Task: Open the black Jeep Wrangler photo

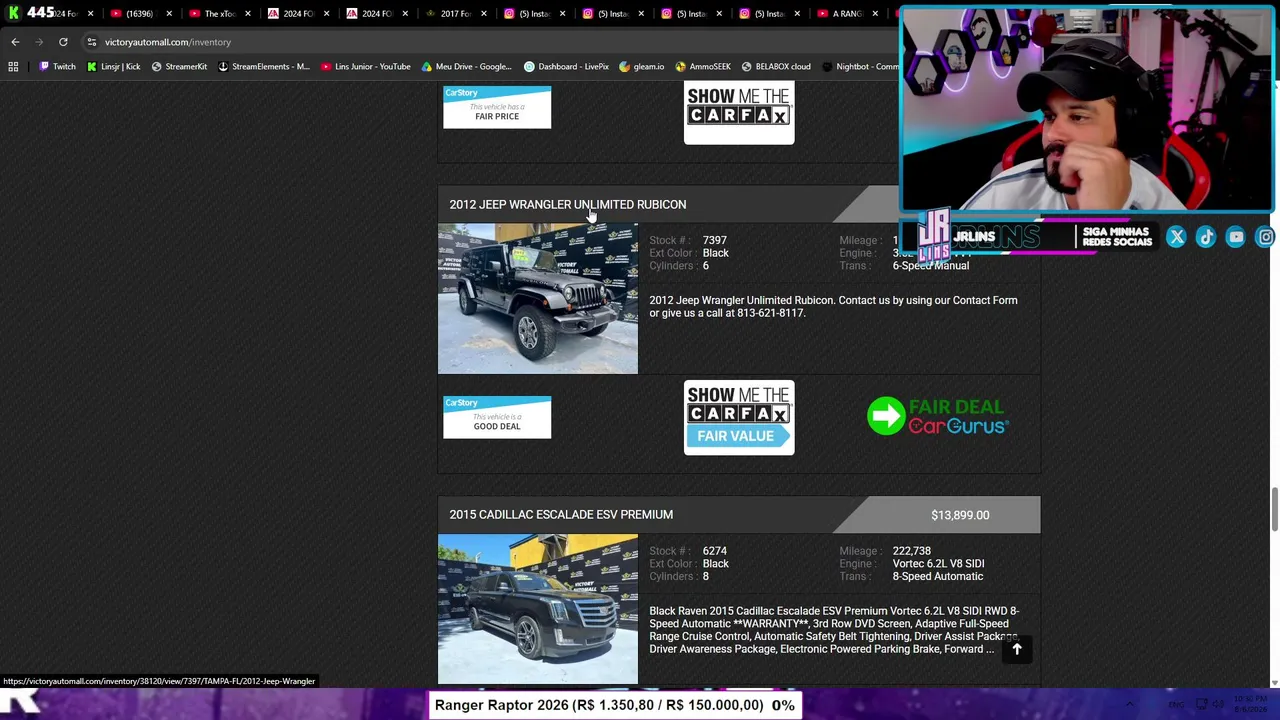Action: 538,299
